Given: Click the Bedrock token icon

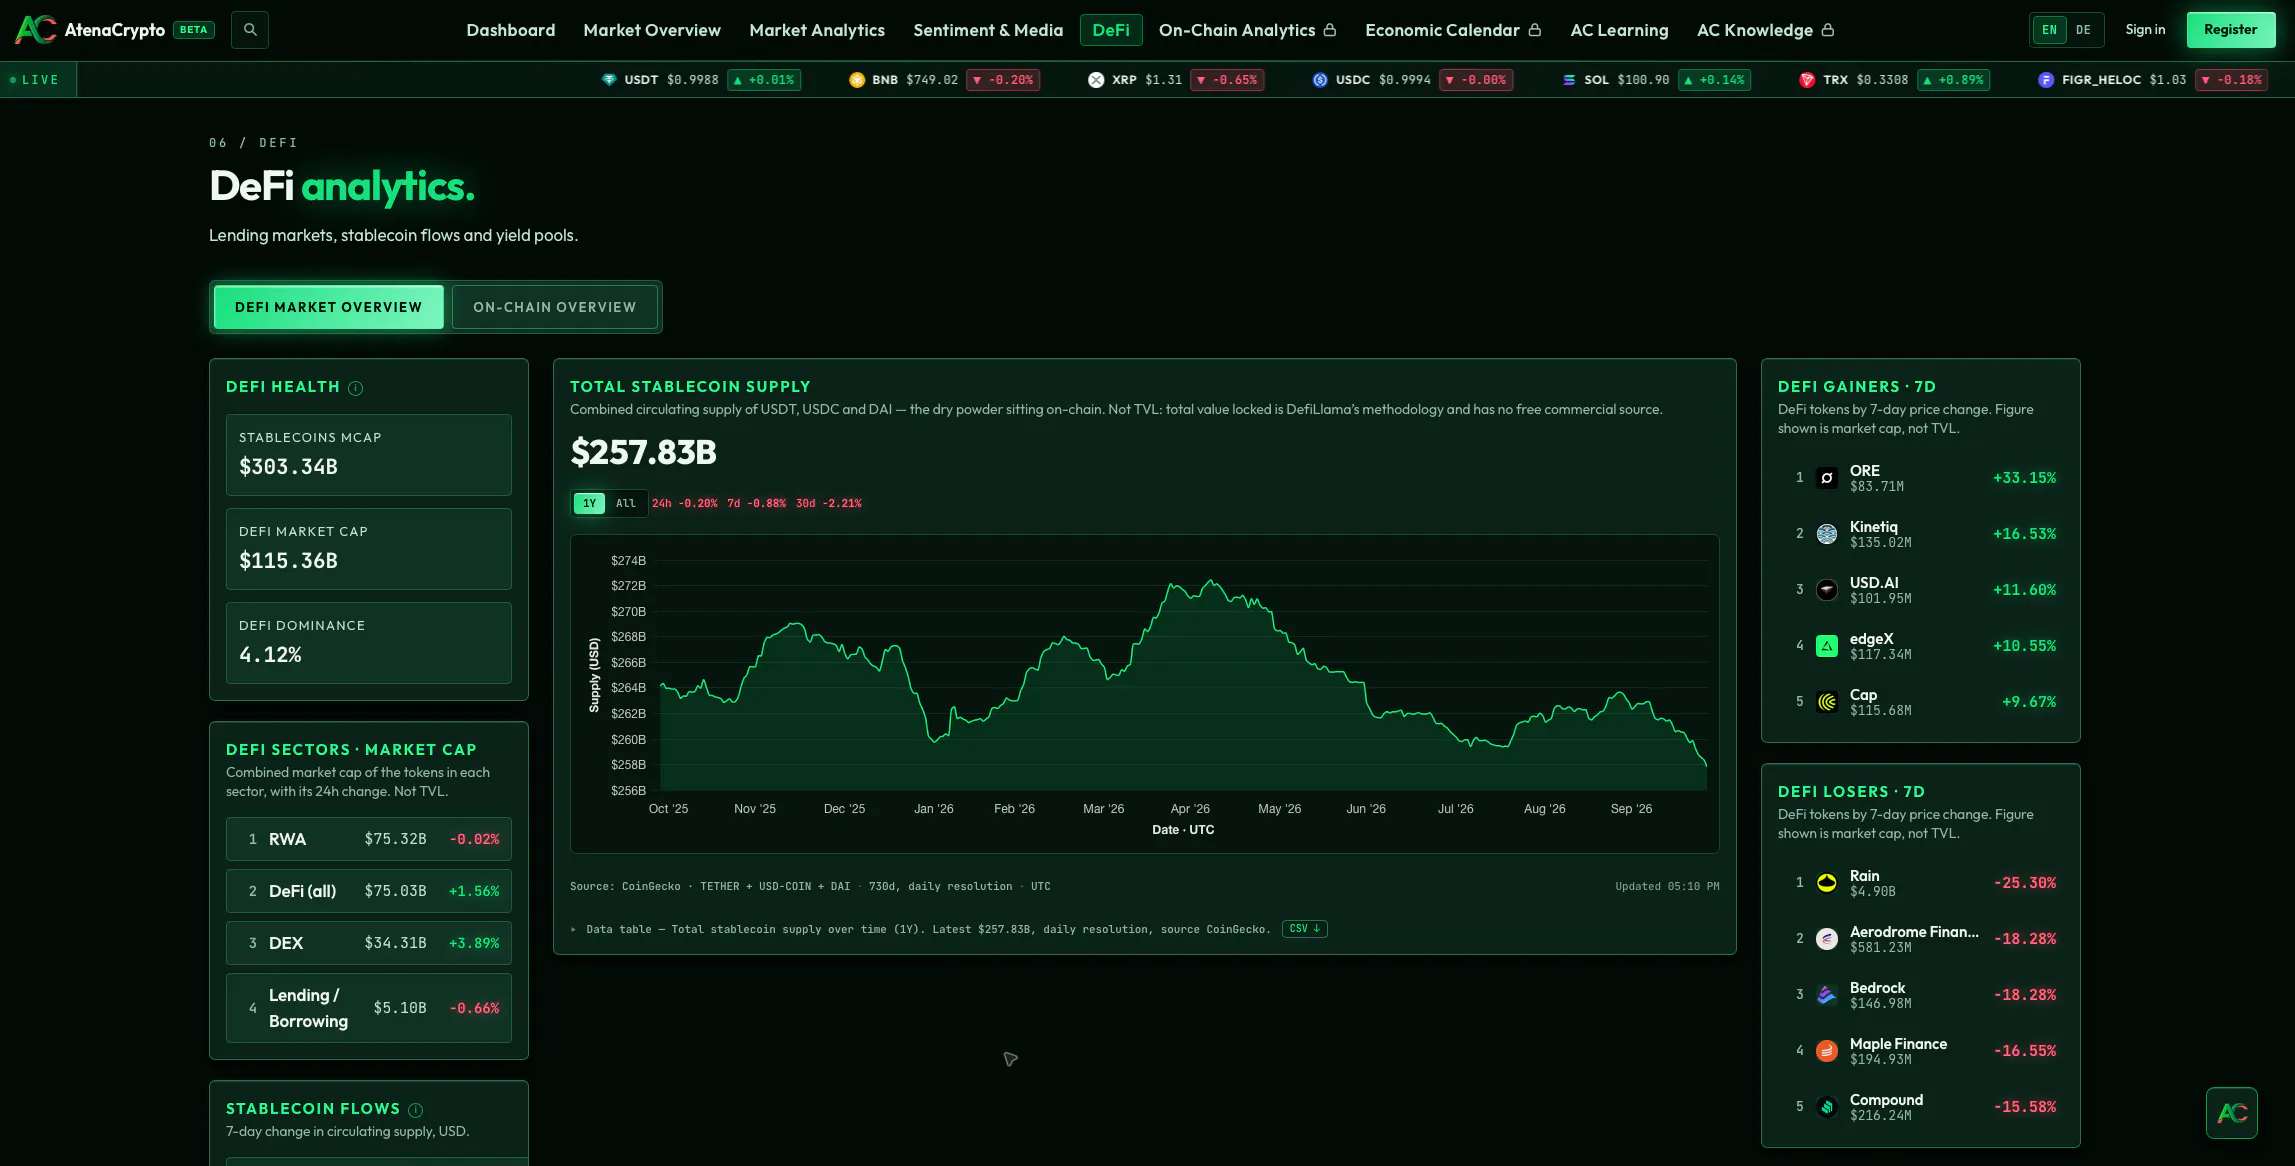Looking at the screenshot, I should click(1827, 995).
